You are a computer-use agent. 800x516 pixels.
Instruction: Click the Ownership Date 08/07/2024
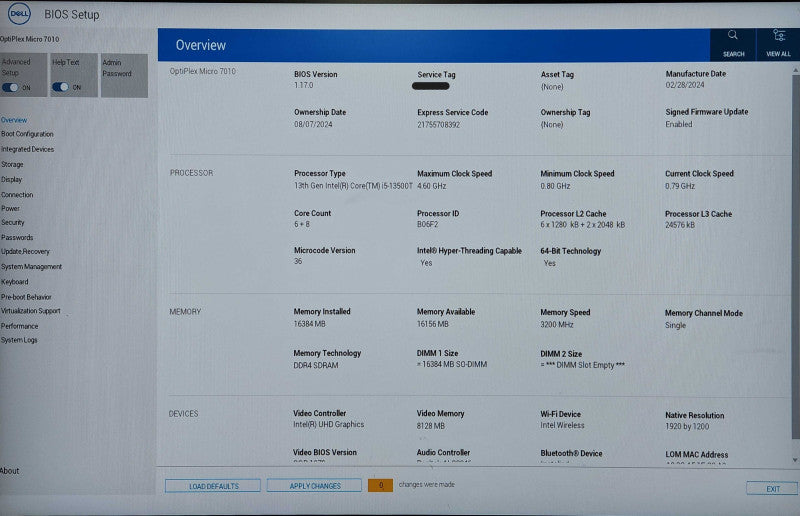tap(313, 125)
